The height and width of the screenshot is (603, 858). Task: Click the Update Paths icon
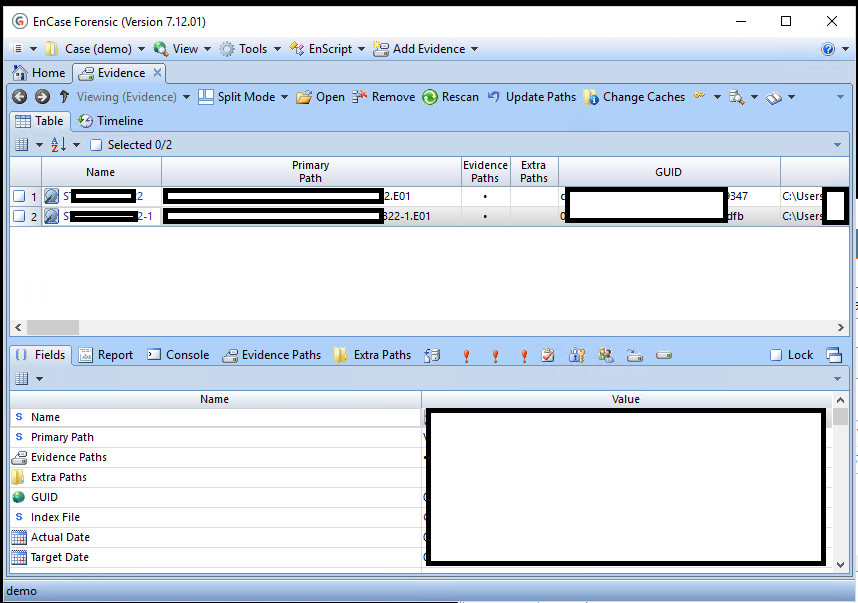click(x=494, y=97)
